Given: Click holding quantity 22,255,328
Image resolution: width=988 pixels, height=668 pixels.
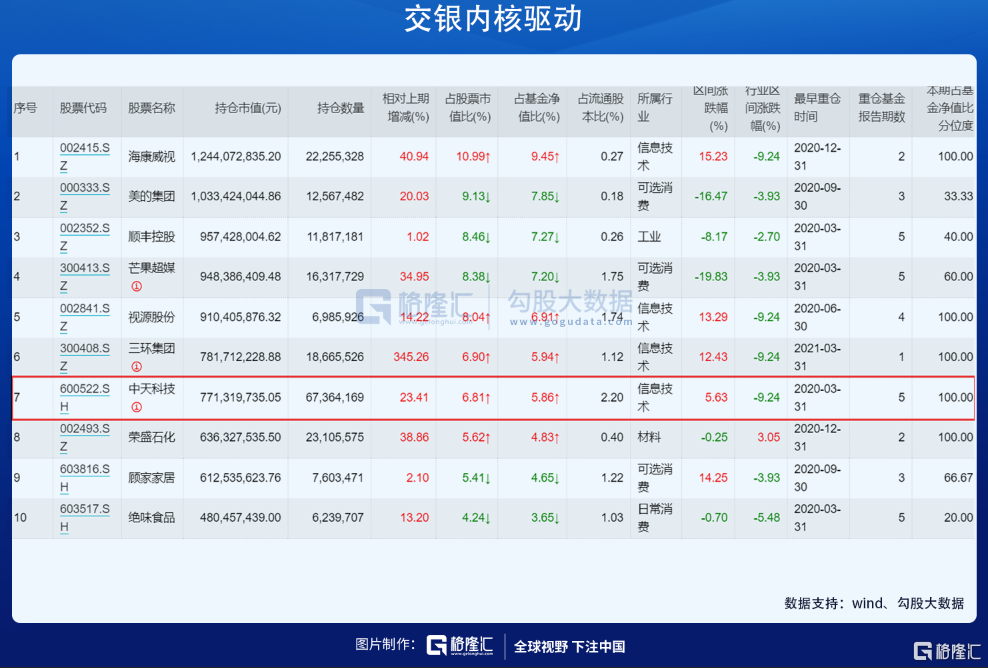Looking at the screenshot, I should point(335,156).
